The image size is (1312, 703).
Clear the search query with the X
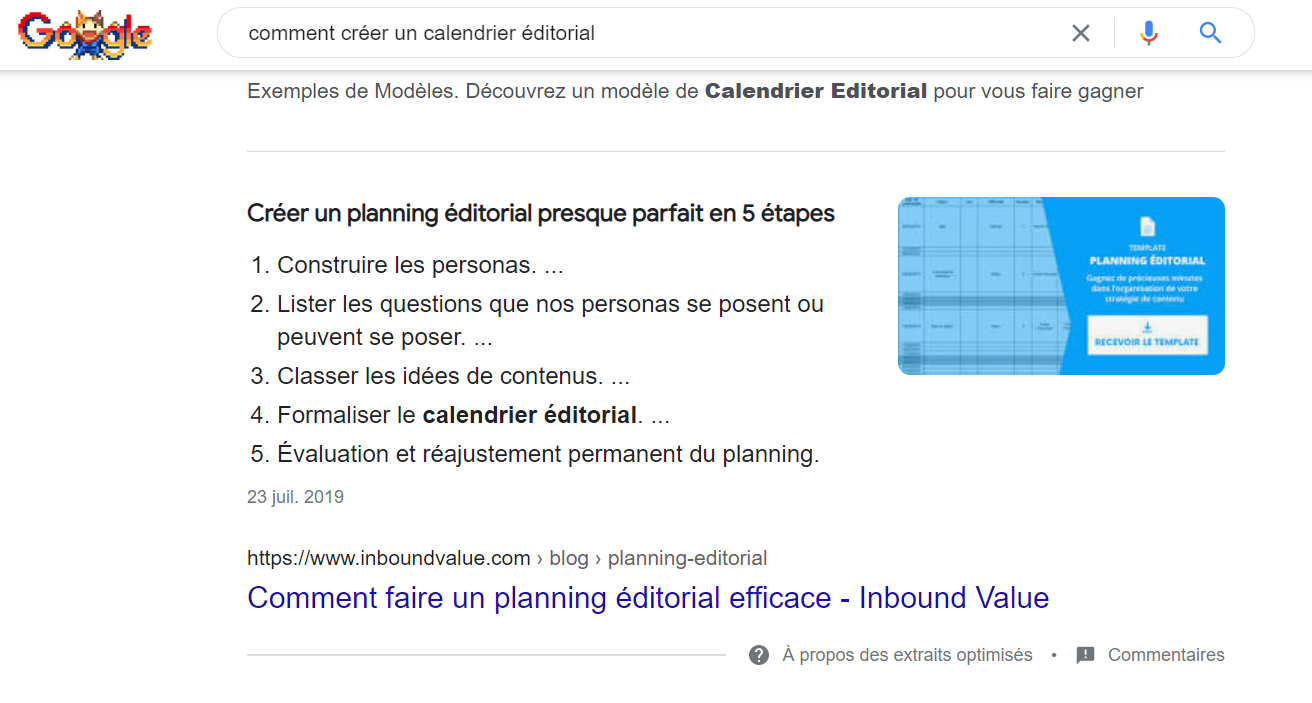coord(1081,33)
